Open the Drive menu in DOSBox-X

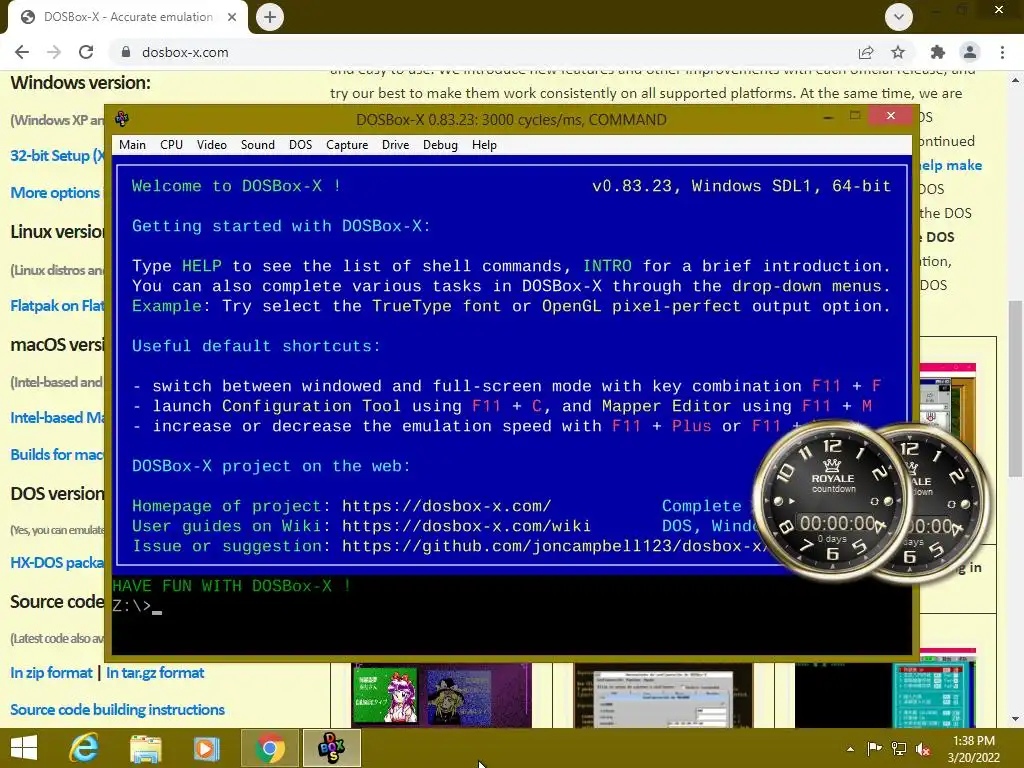(x=395, y=145)
